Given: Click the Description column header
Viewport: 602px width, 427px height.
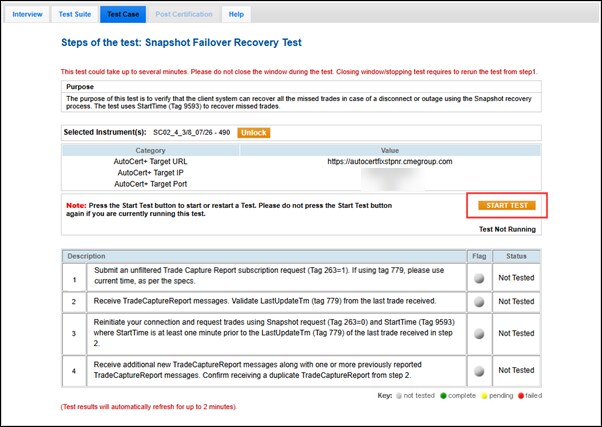Looking at the screenshot, I should (x=88, y=256).
